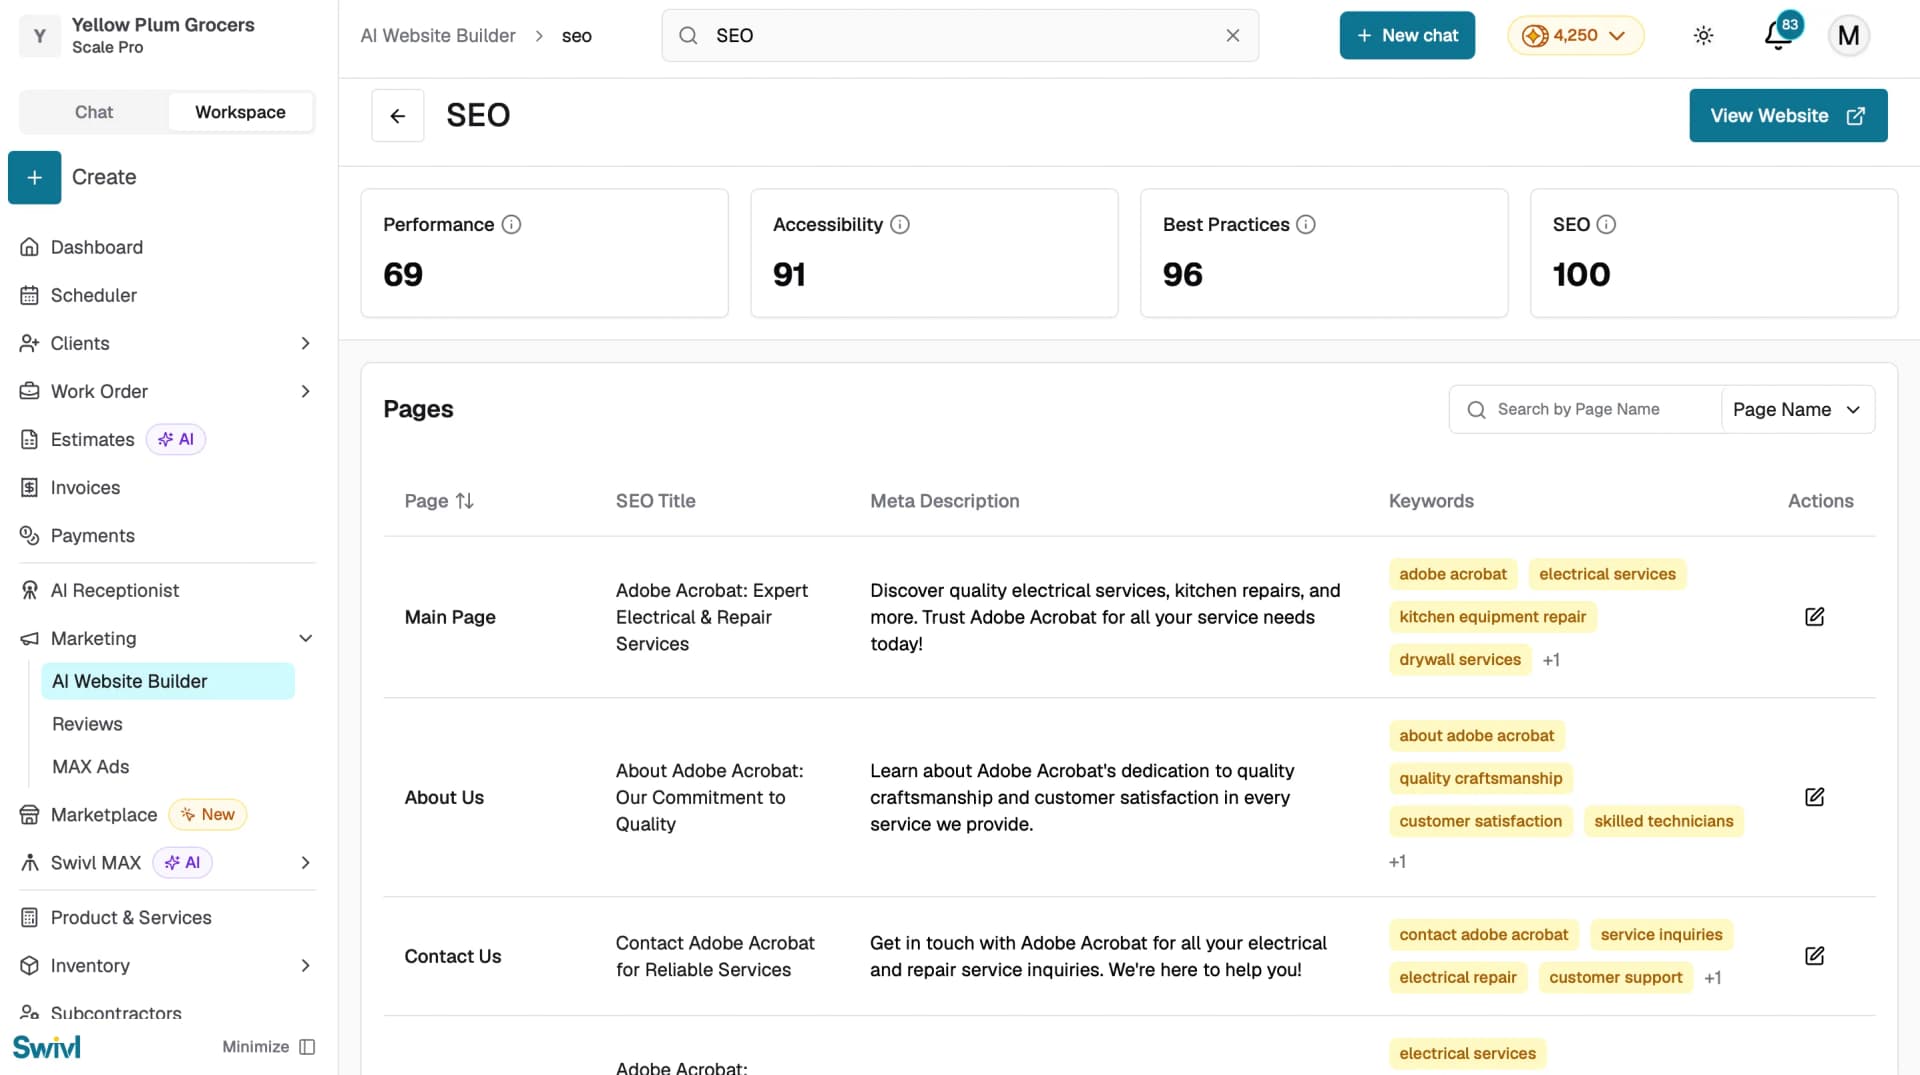Switch to the Chat tab

pyautogui.click(x=94, y=113)
